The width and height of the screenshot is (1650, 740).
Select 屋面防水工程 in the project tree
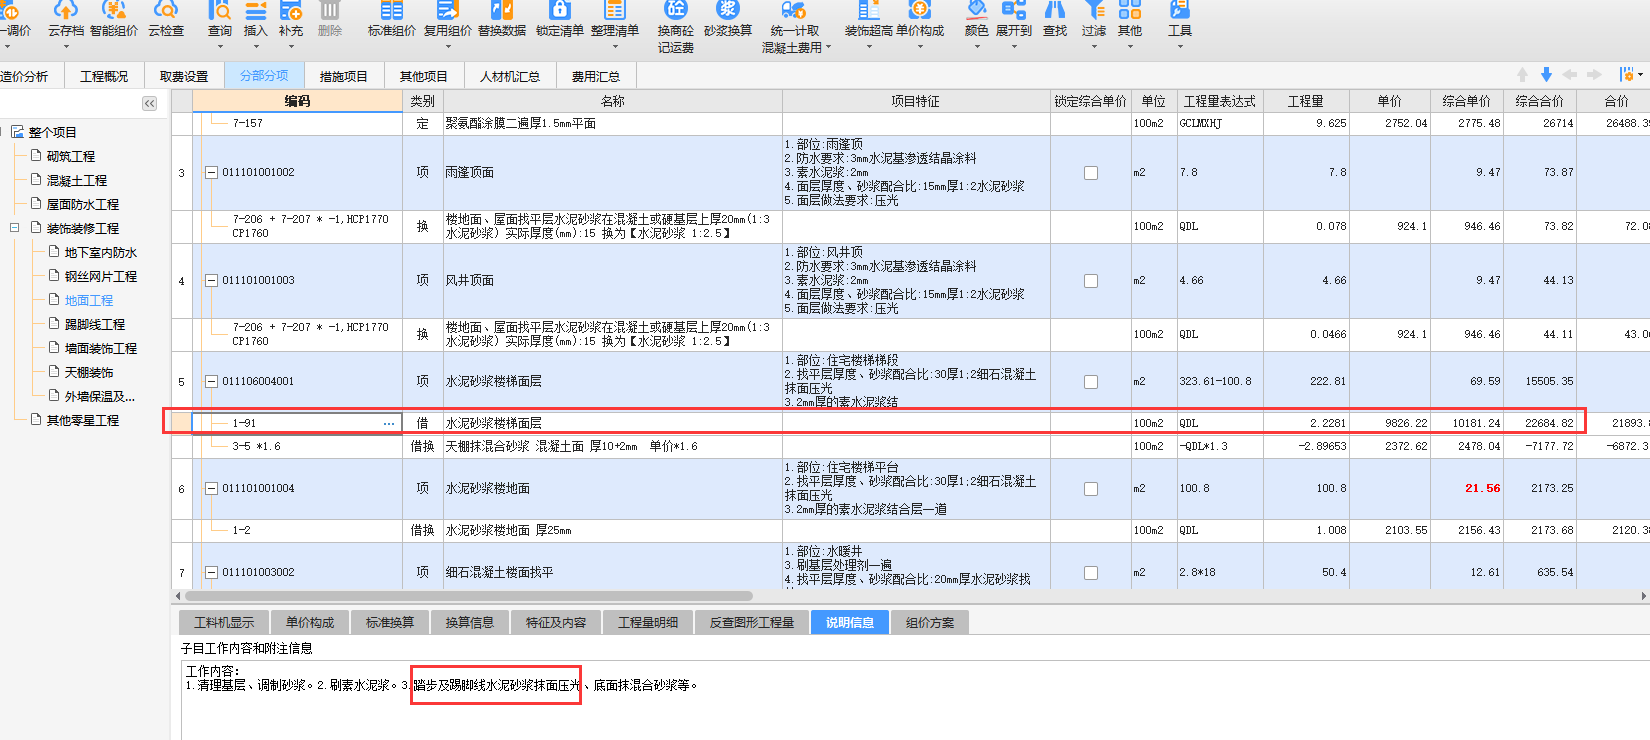[83, 204]
